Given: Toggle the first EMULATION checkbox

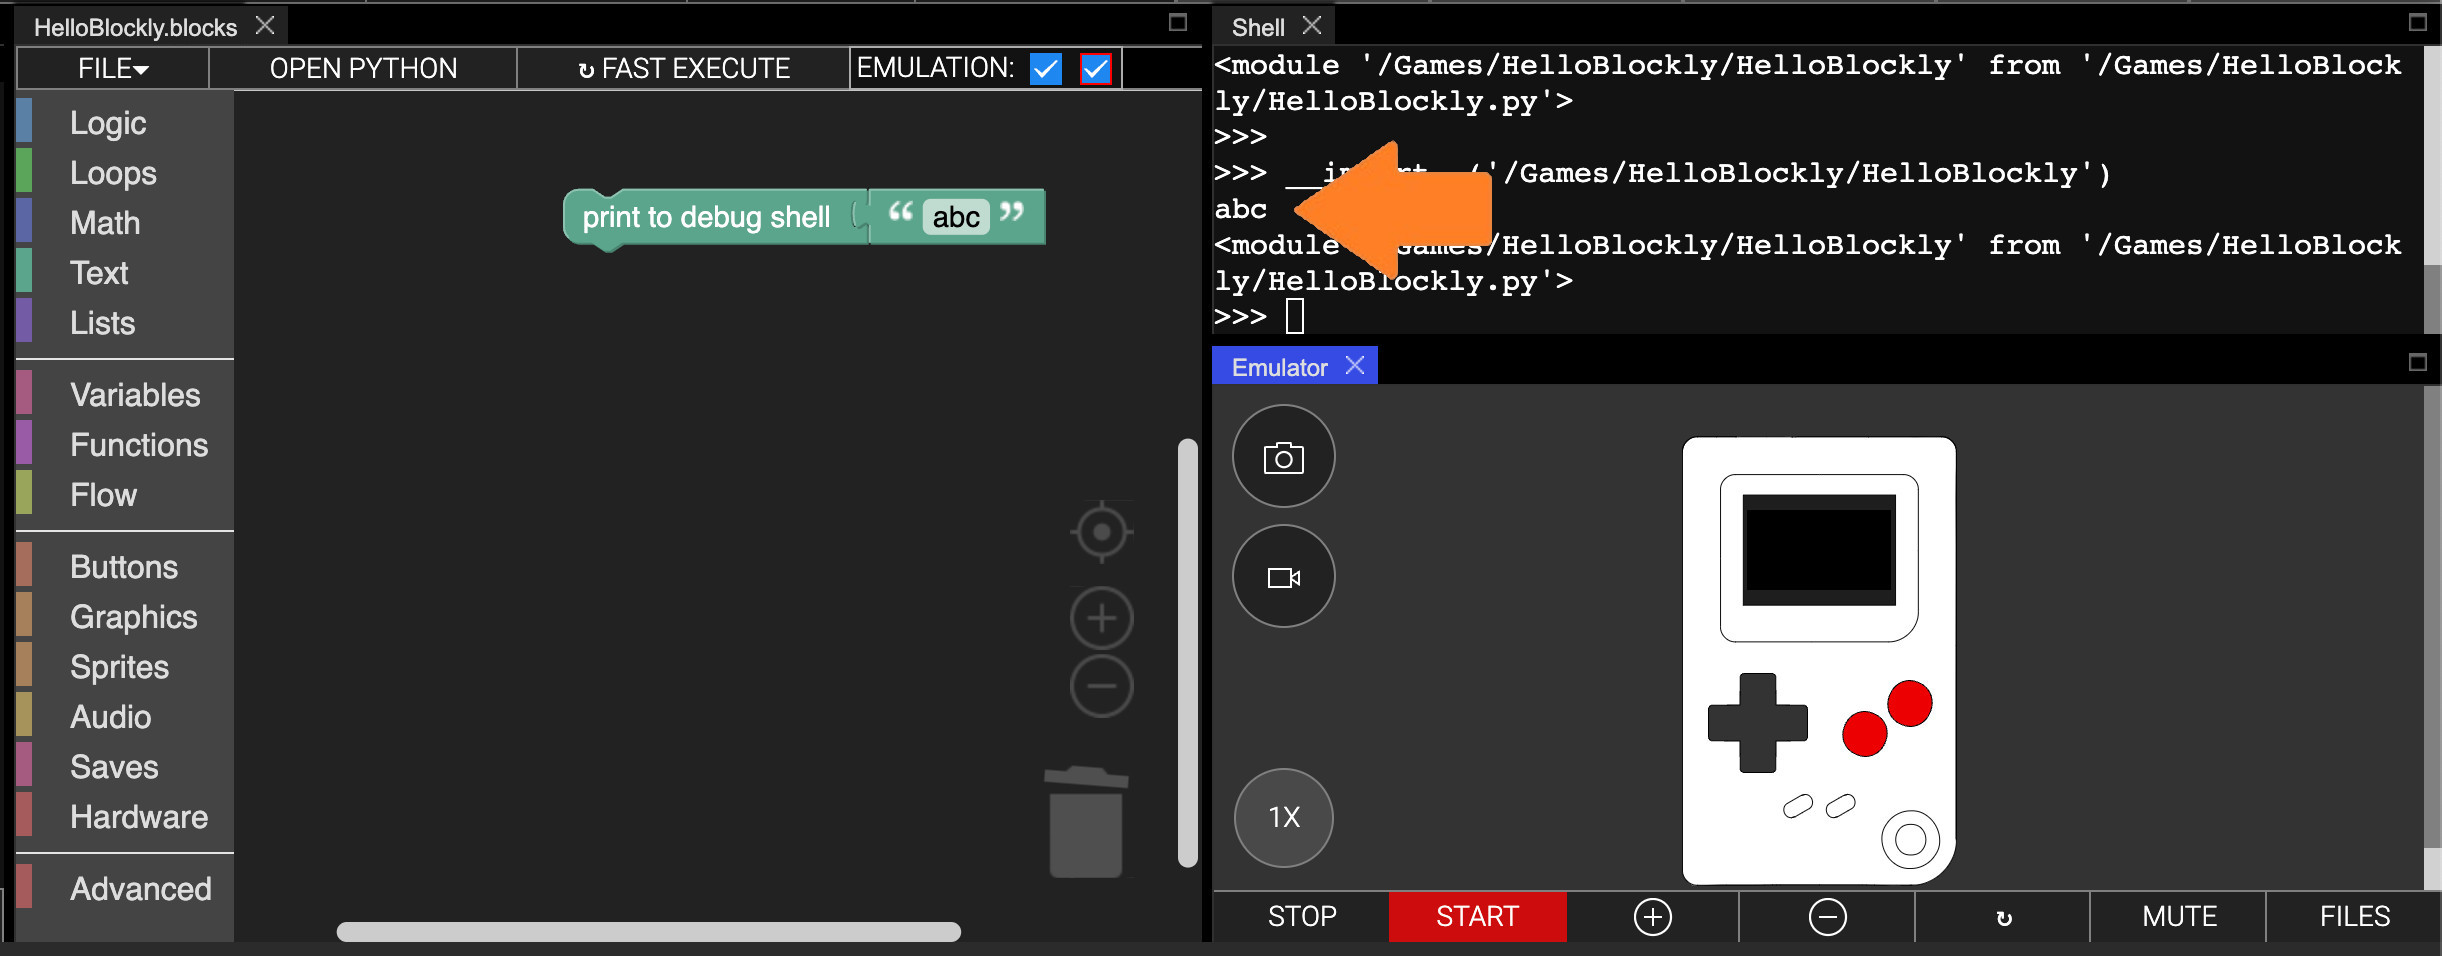Looking at the screenshot, I should 1046,69.
